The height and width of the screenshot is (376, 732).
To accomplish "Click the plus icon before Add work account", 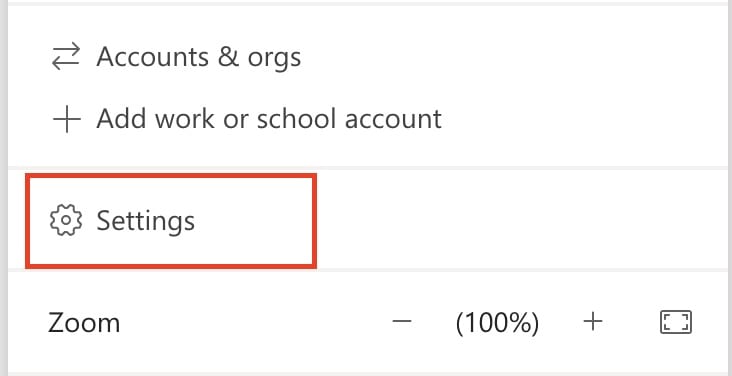I will [66, 119].
